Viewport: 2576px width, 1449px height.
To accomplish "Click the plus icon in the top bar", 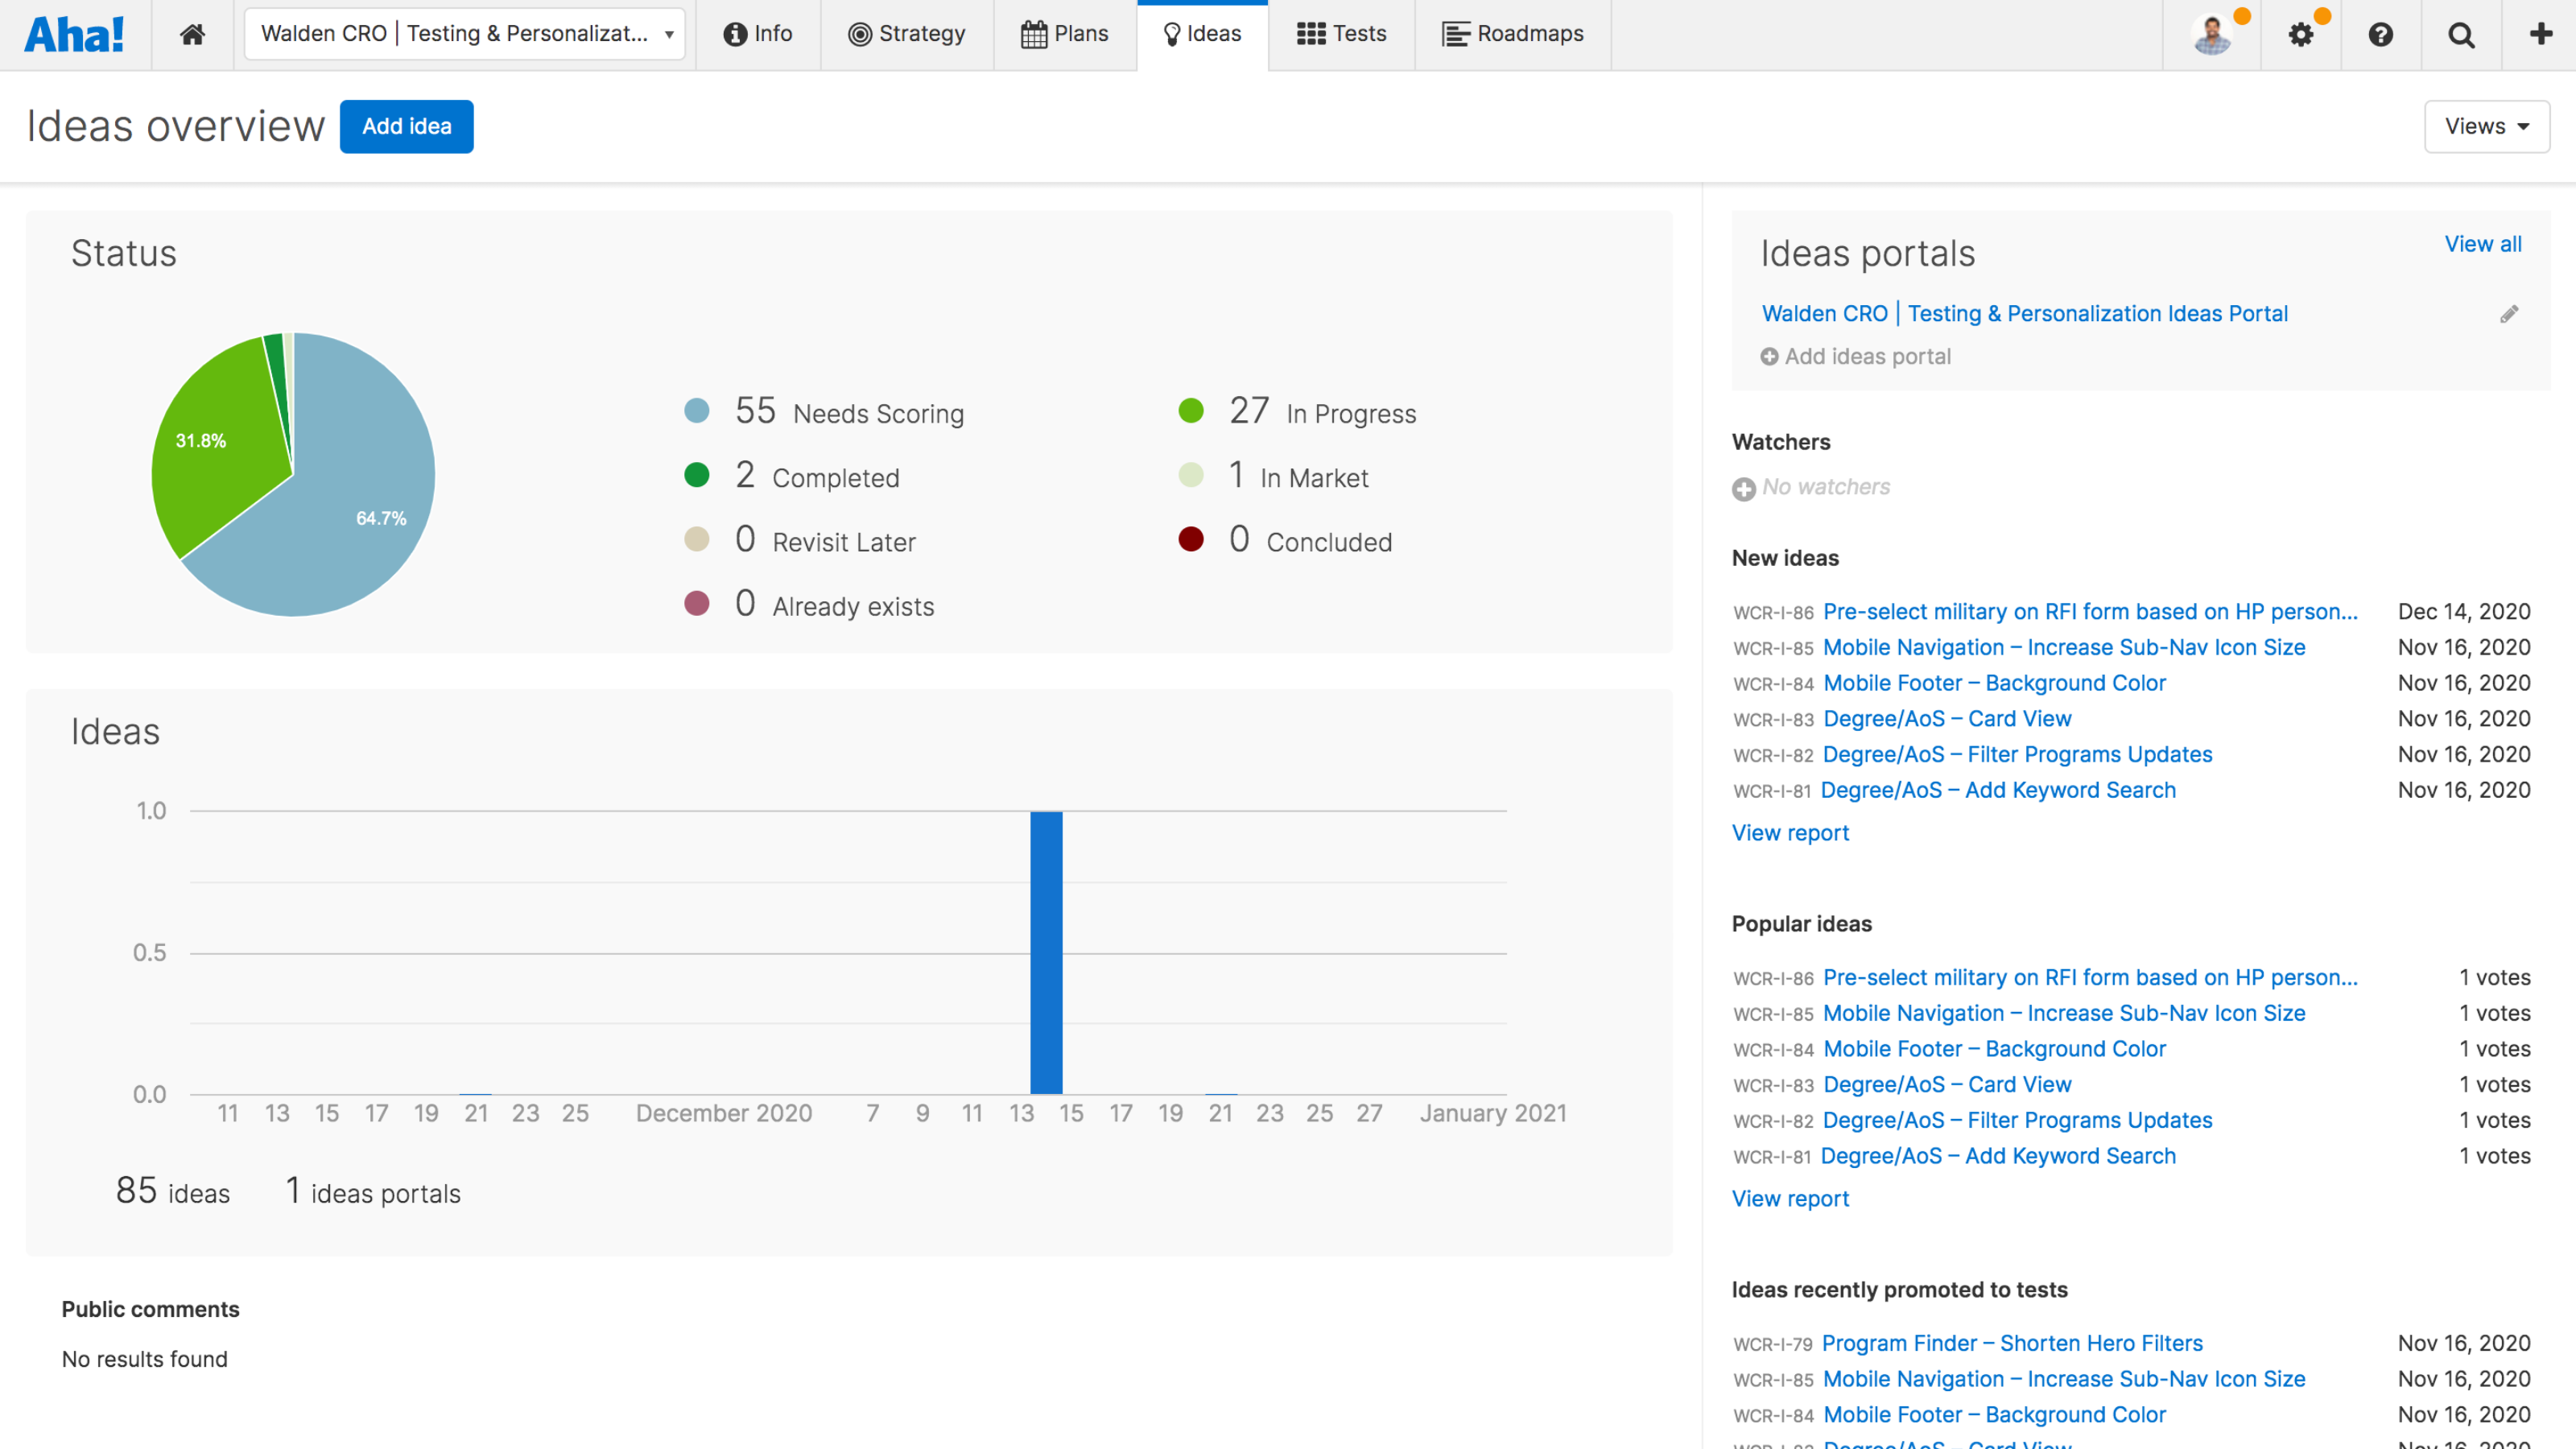I will (x=2540, y=34).
